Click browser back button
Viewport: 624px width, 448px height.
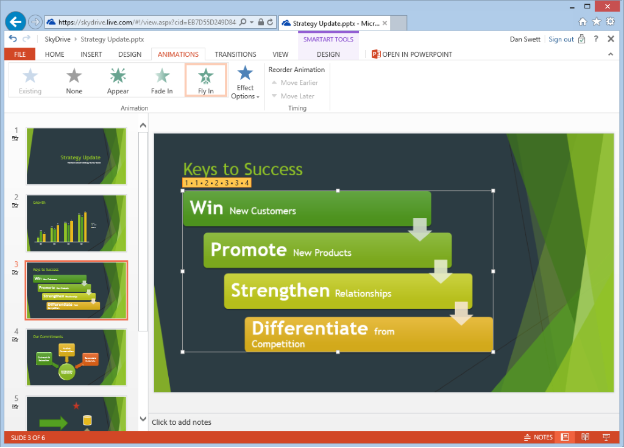pyautogui.click(x=15, y=20)
